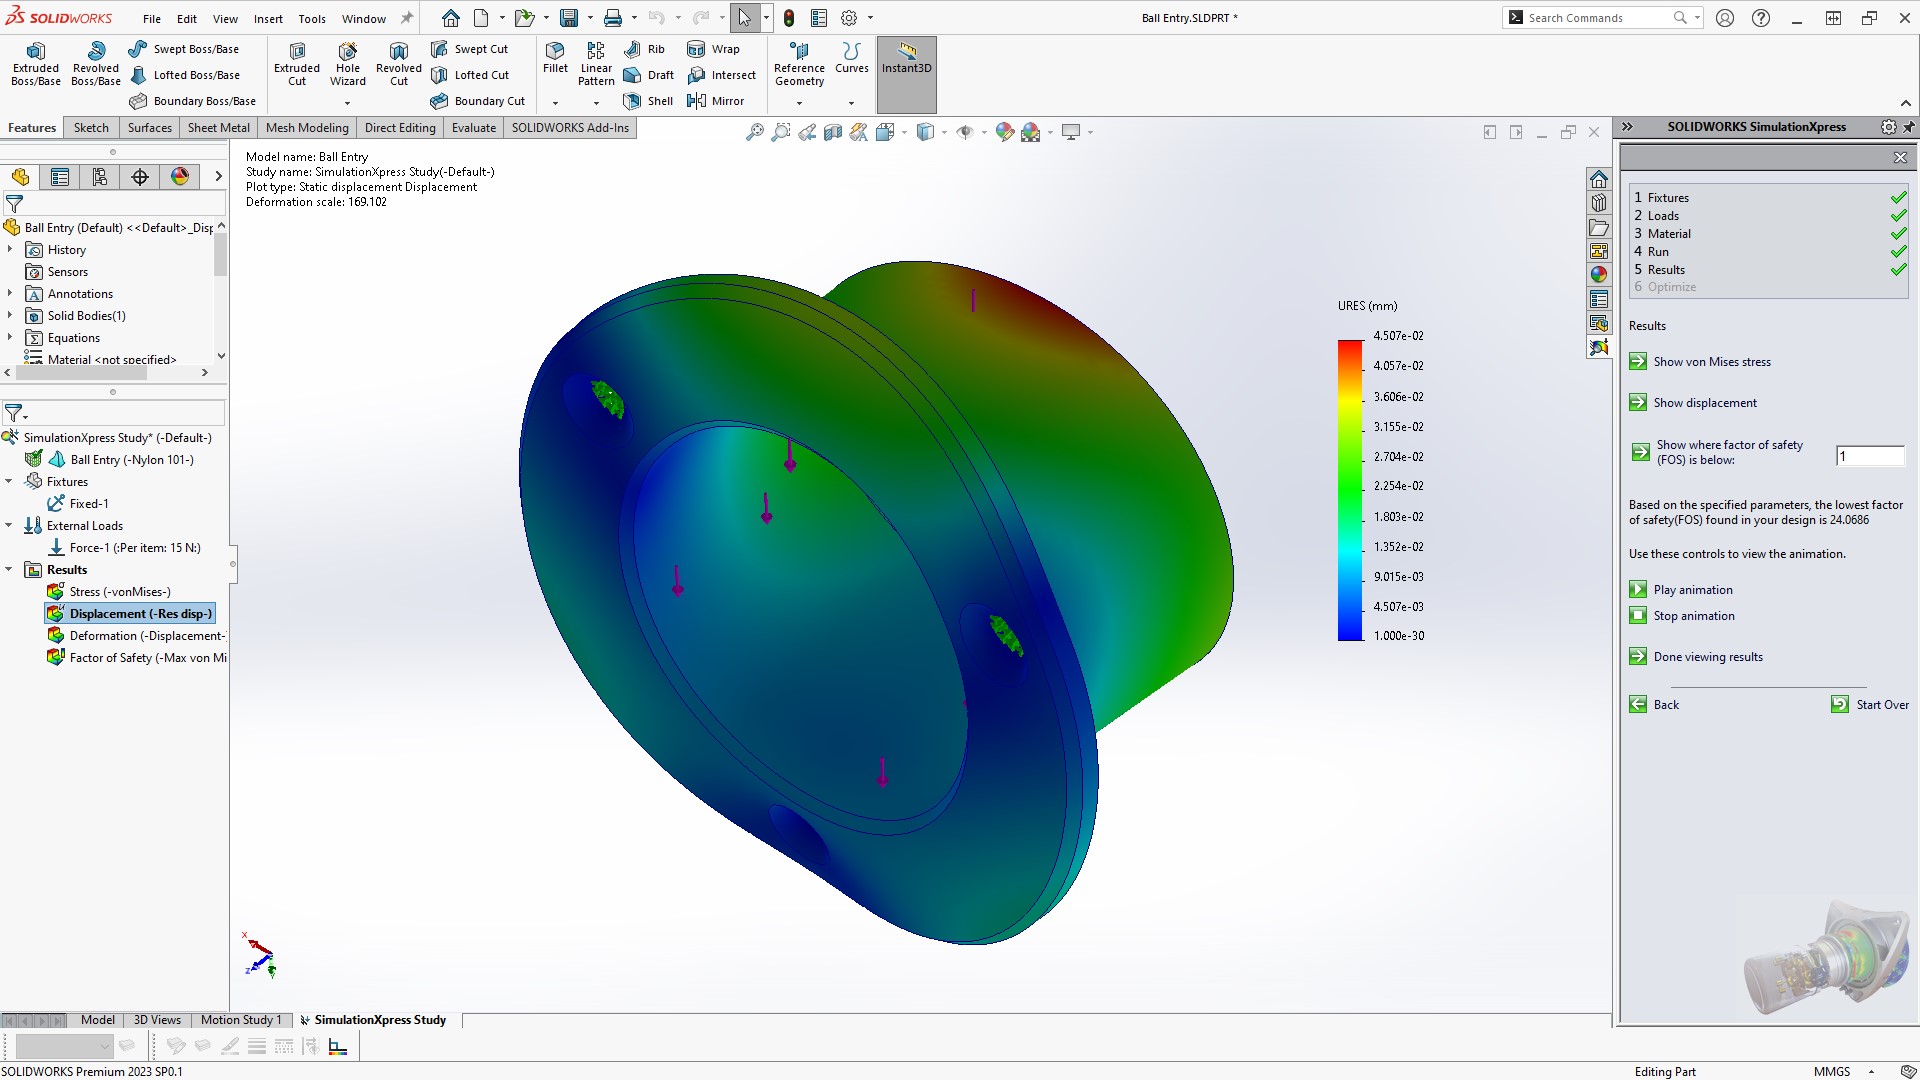Toggle Hide/Show Items visibility control
Image resolution: width=1920 pixels, height=1080 pixels.
(967, 131)
